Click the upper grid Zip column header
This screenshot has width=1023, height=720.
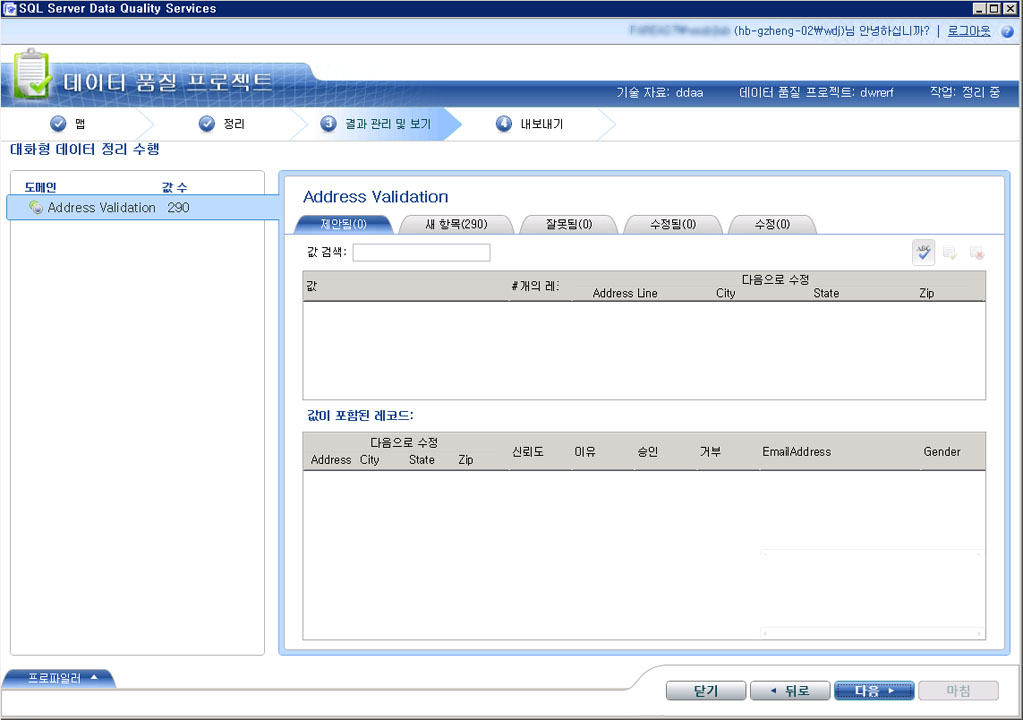pyautogui.click(x=926, y=293)
